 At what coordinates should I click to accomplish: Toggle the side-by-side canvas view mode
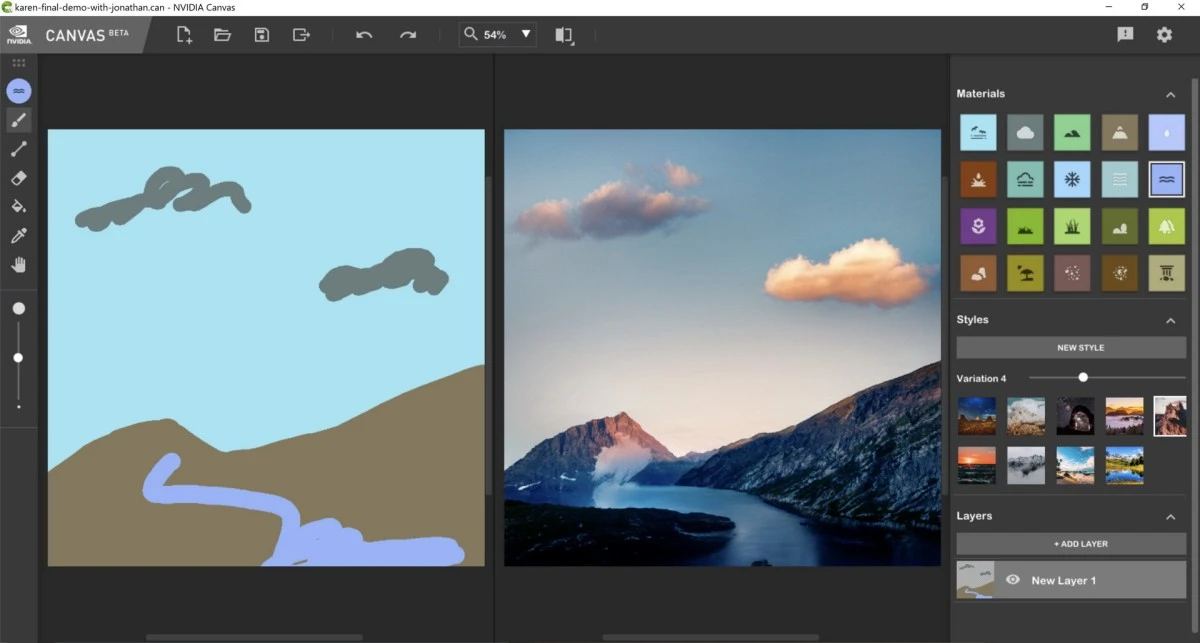tap(564, 34)
